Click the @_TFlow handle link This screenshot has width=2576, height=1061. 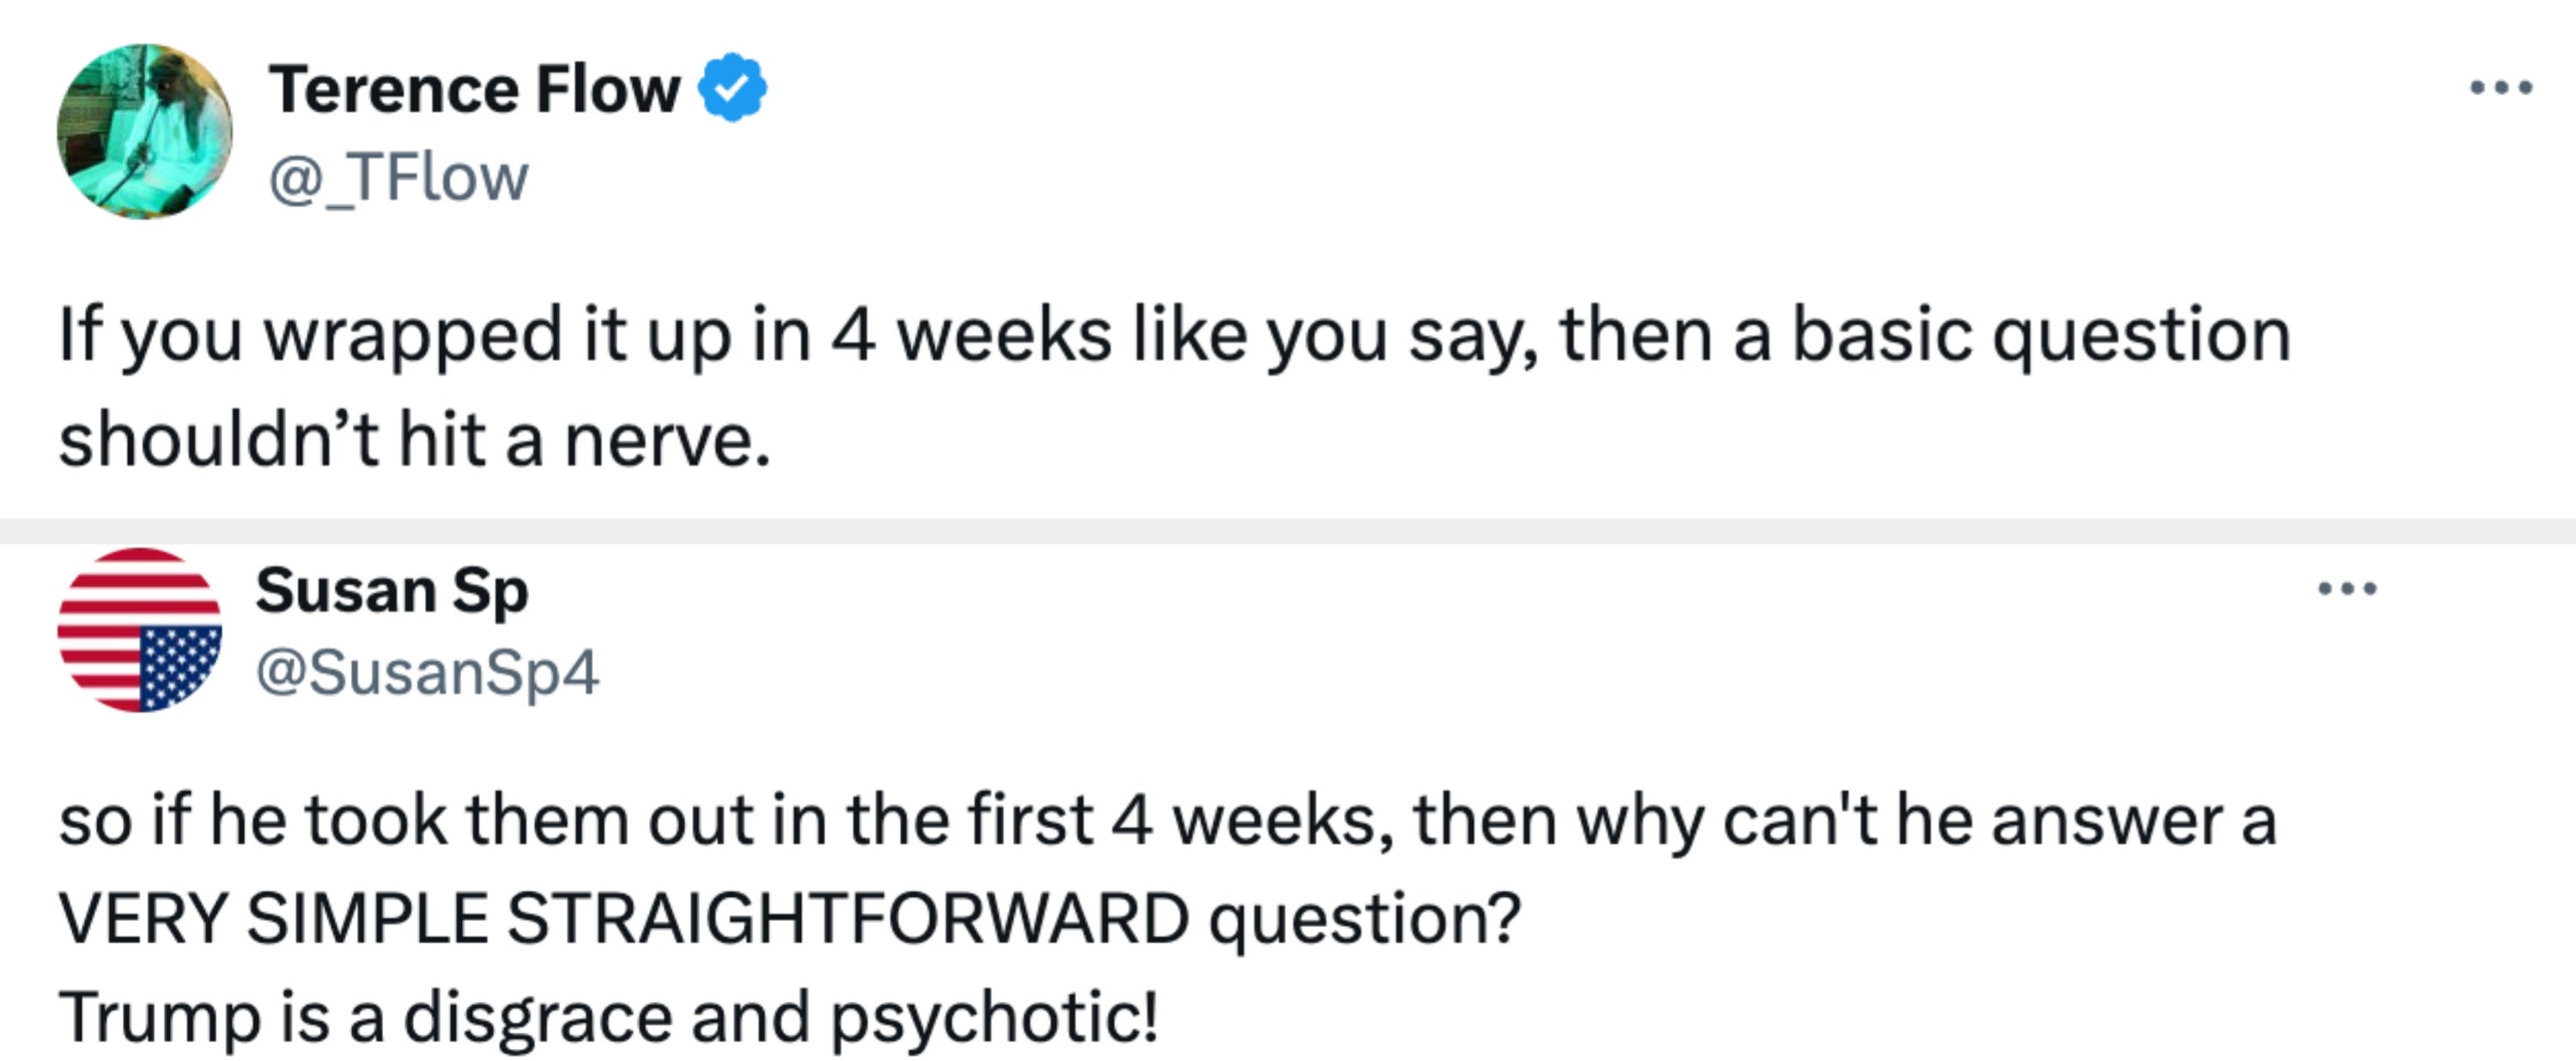pos(398,178)
